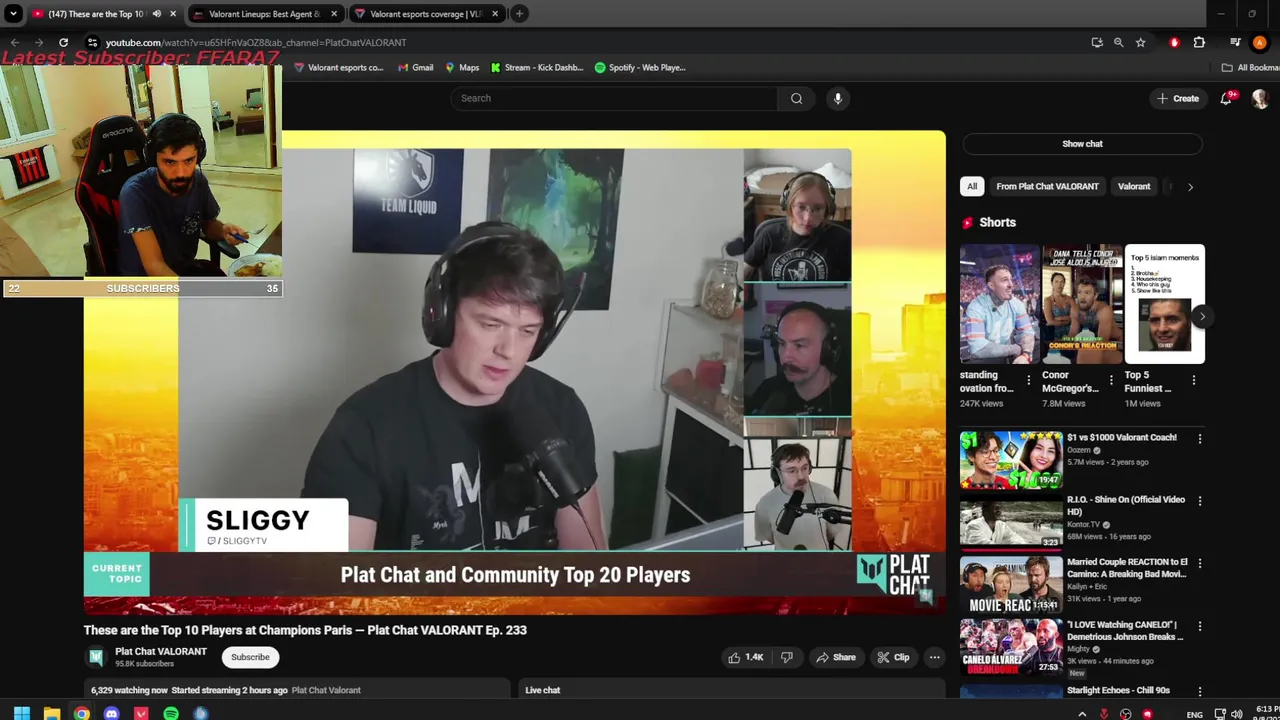1280x720 pixels.
Task: Close the YouTube browser tab
Action: (173, 14)
